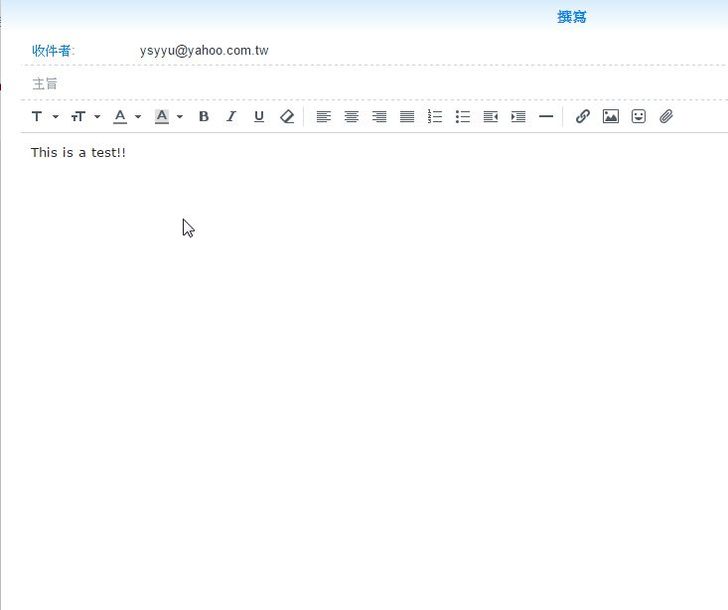
Task: Justify the paragraph text
Action: coord(407,116)
